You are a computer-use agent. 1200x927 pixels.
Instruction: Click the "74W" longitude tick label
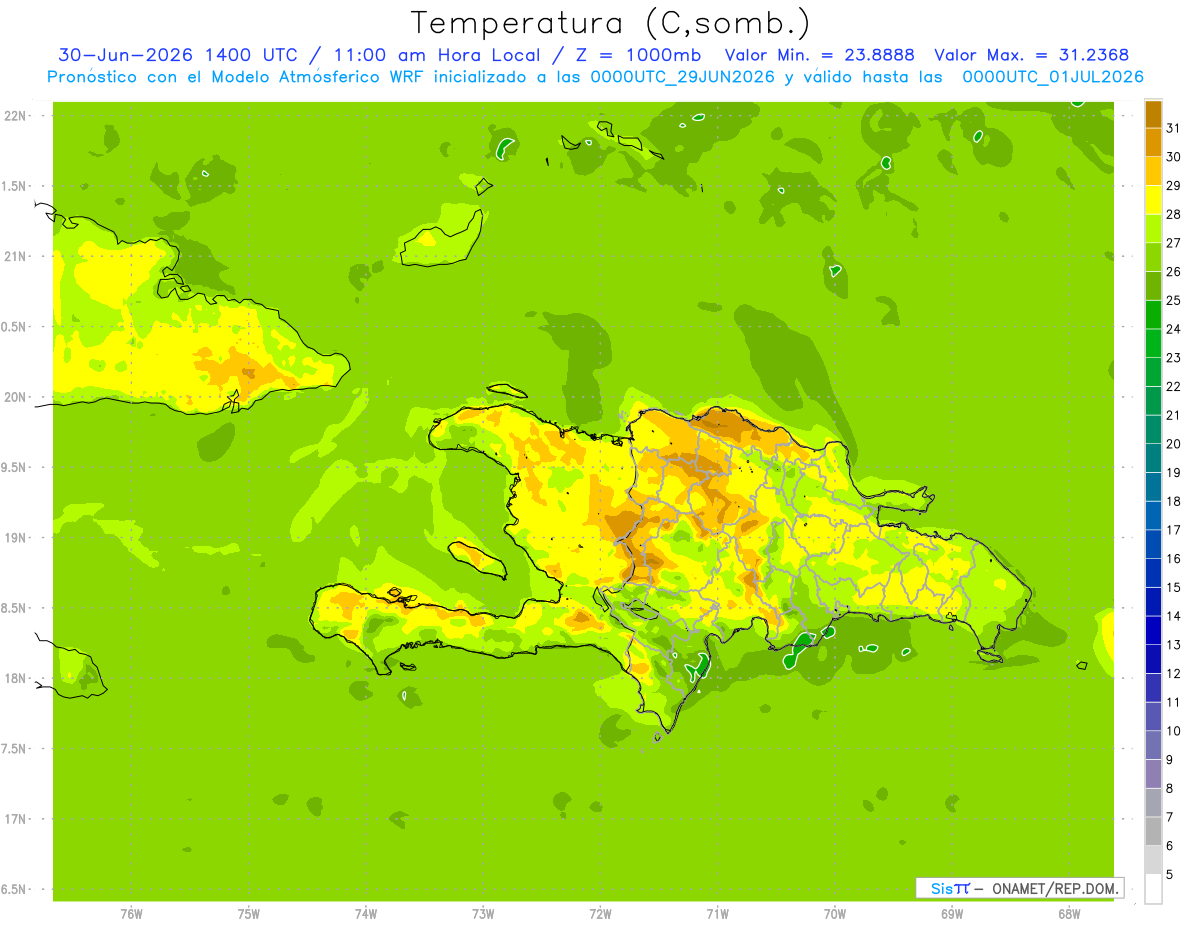(365, 914)
